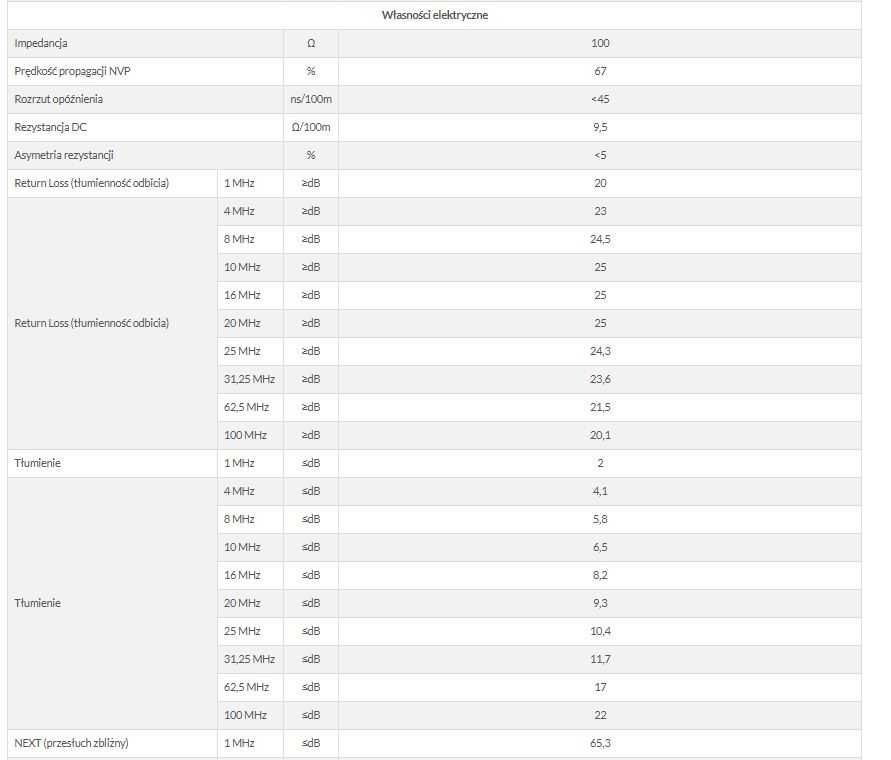891x760 pixels.
Task: Click the Tłumienie value 11,7
Action: click(x=600, y=659)
